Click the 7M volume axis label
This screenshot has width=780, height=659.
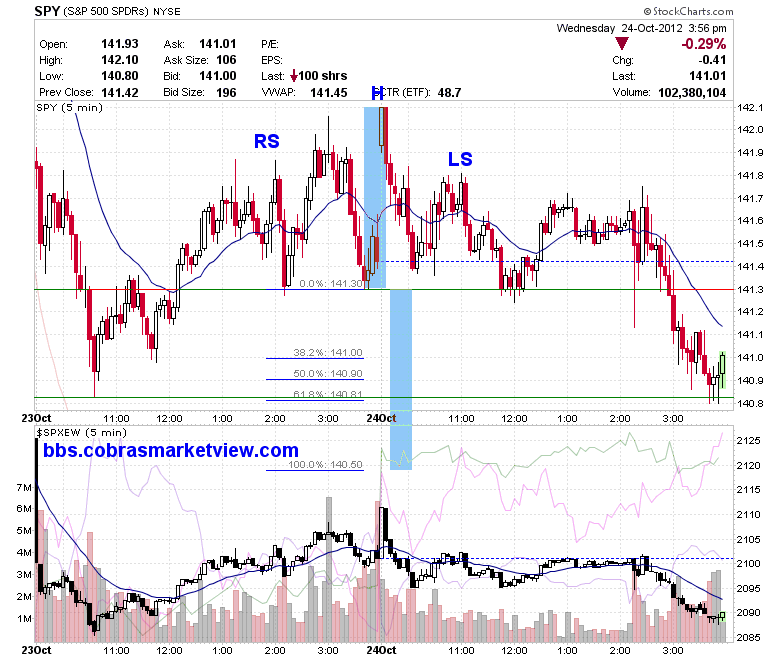point(24,487)
